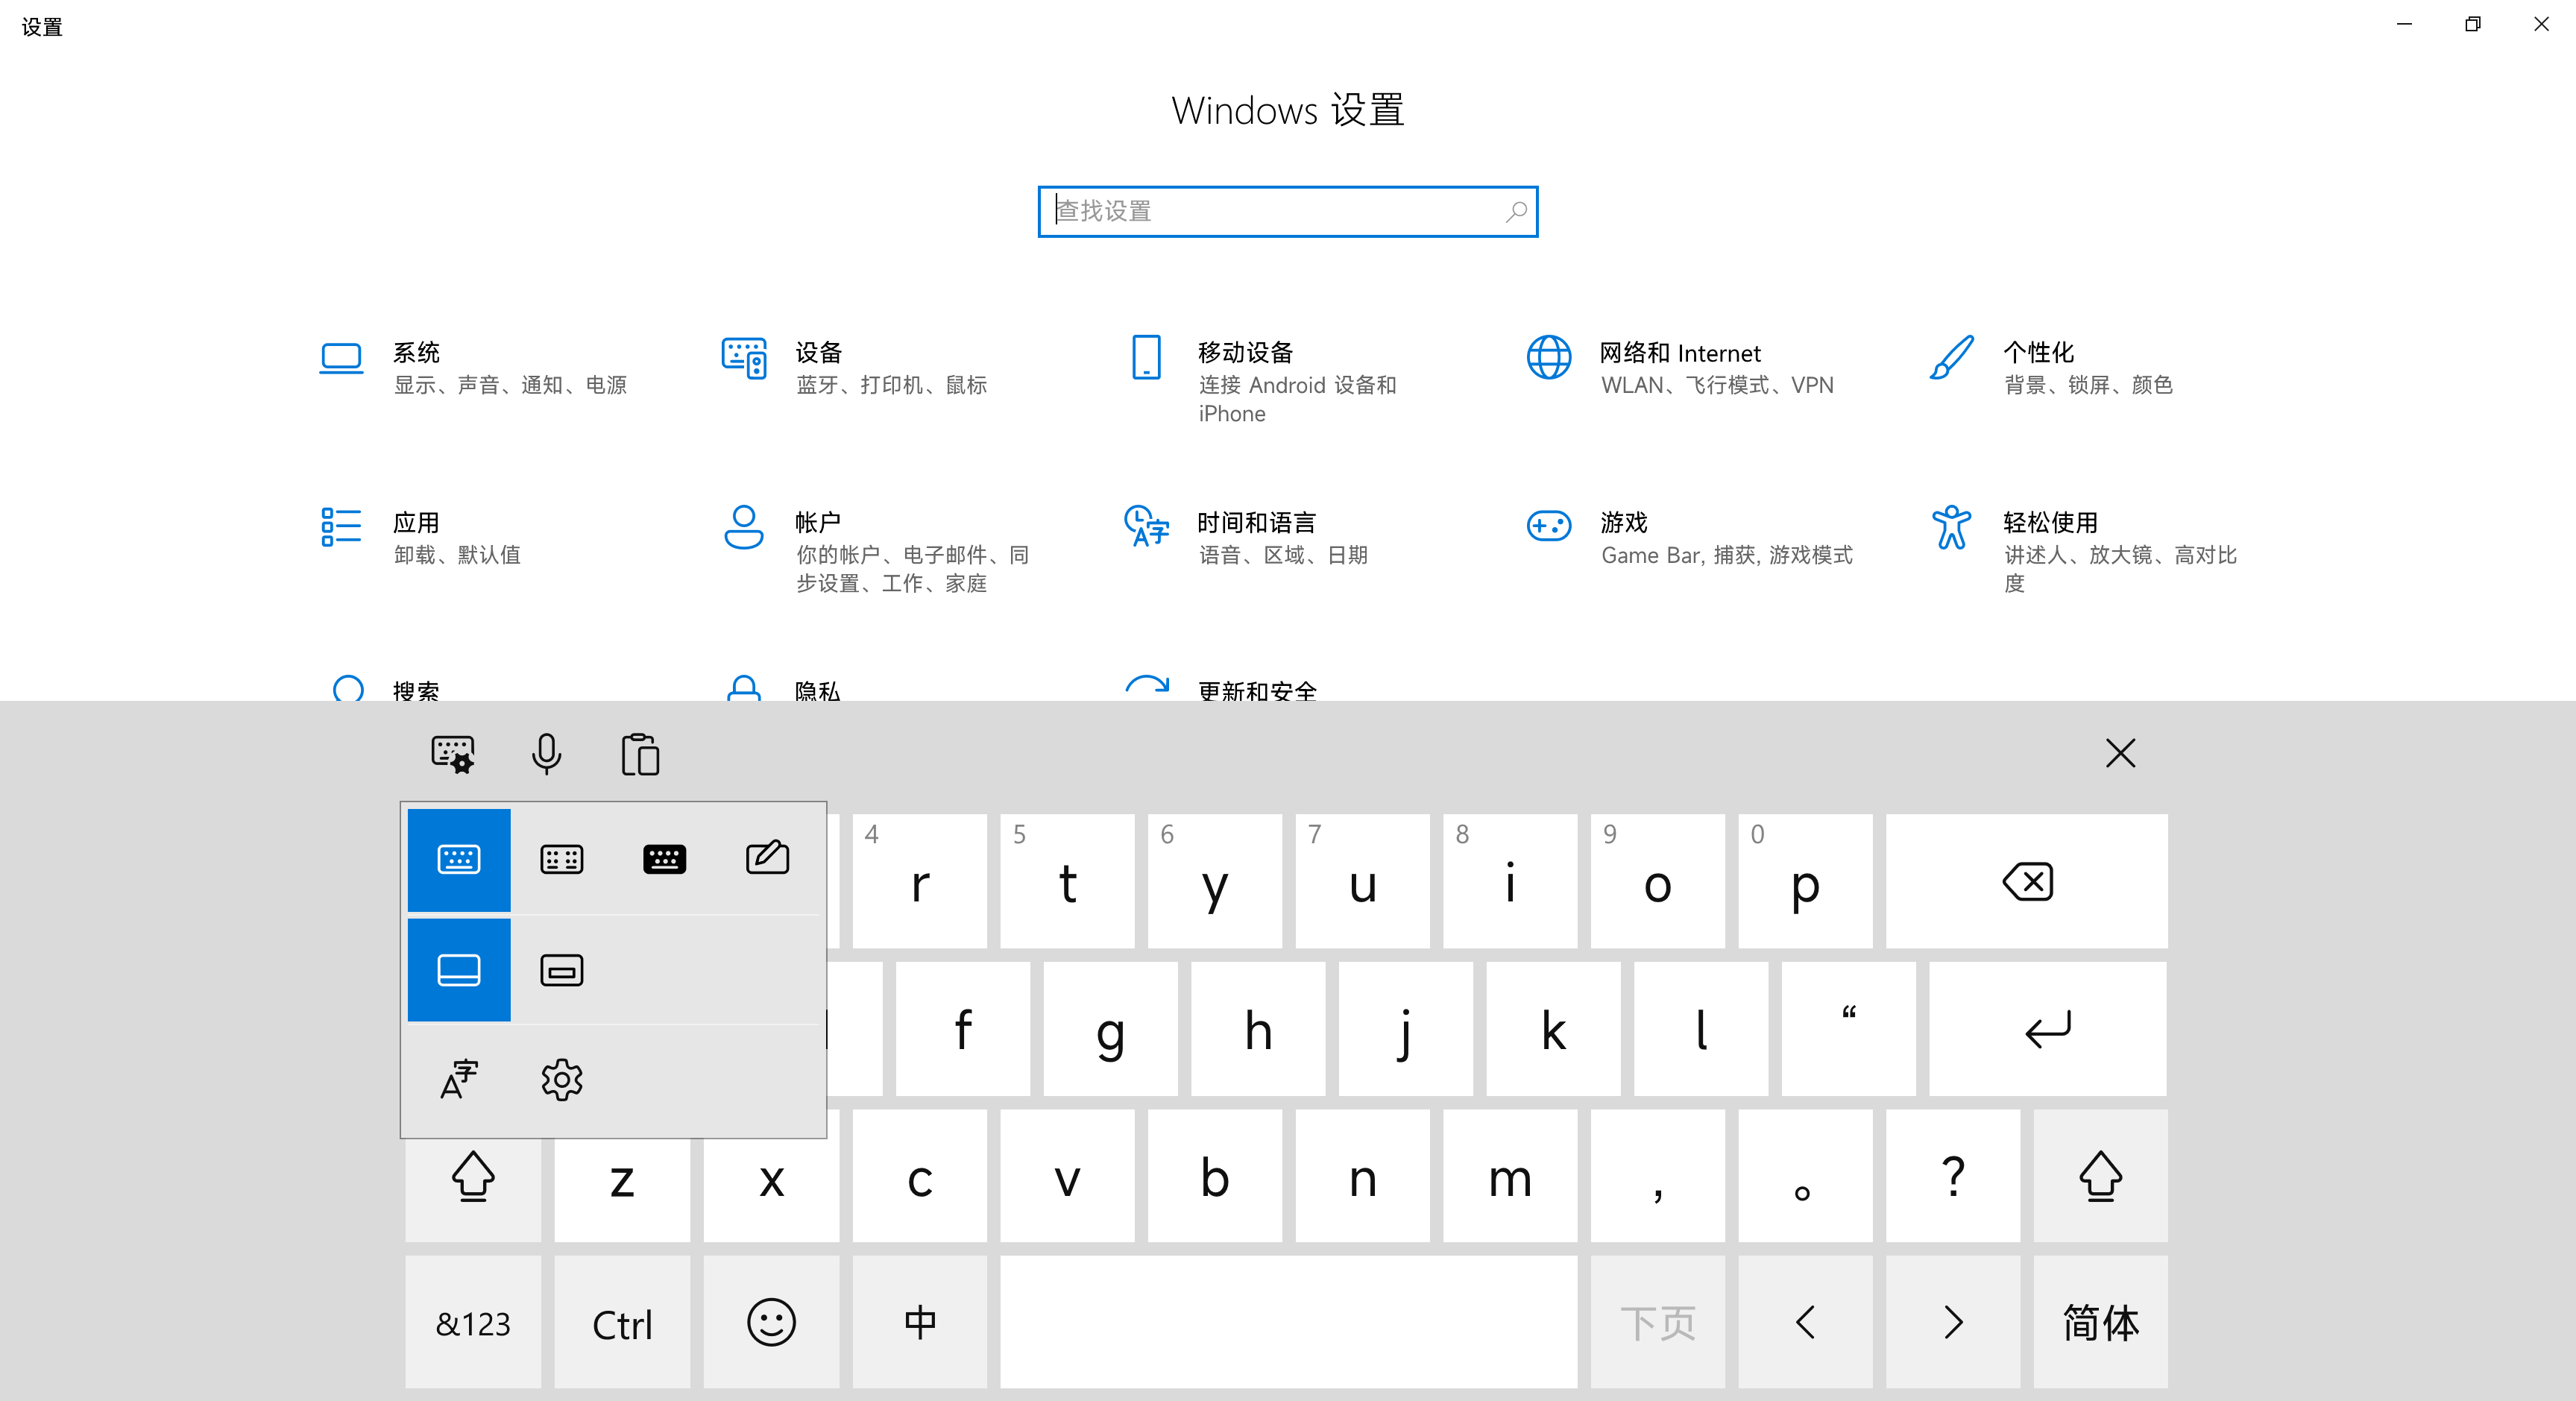Open language preferences icon in the keyboard menu
This screenshot has height=1401, width=2576.
[x=459, y=1080]
